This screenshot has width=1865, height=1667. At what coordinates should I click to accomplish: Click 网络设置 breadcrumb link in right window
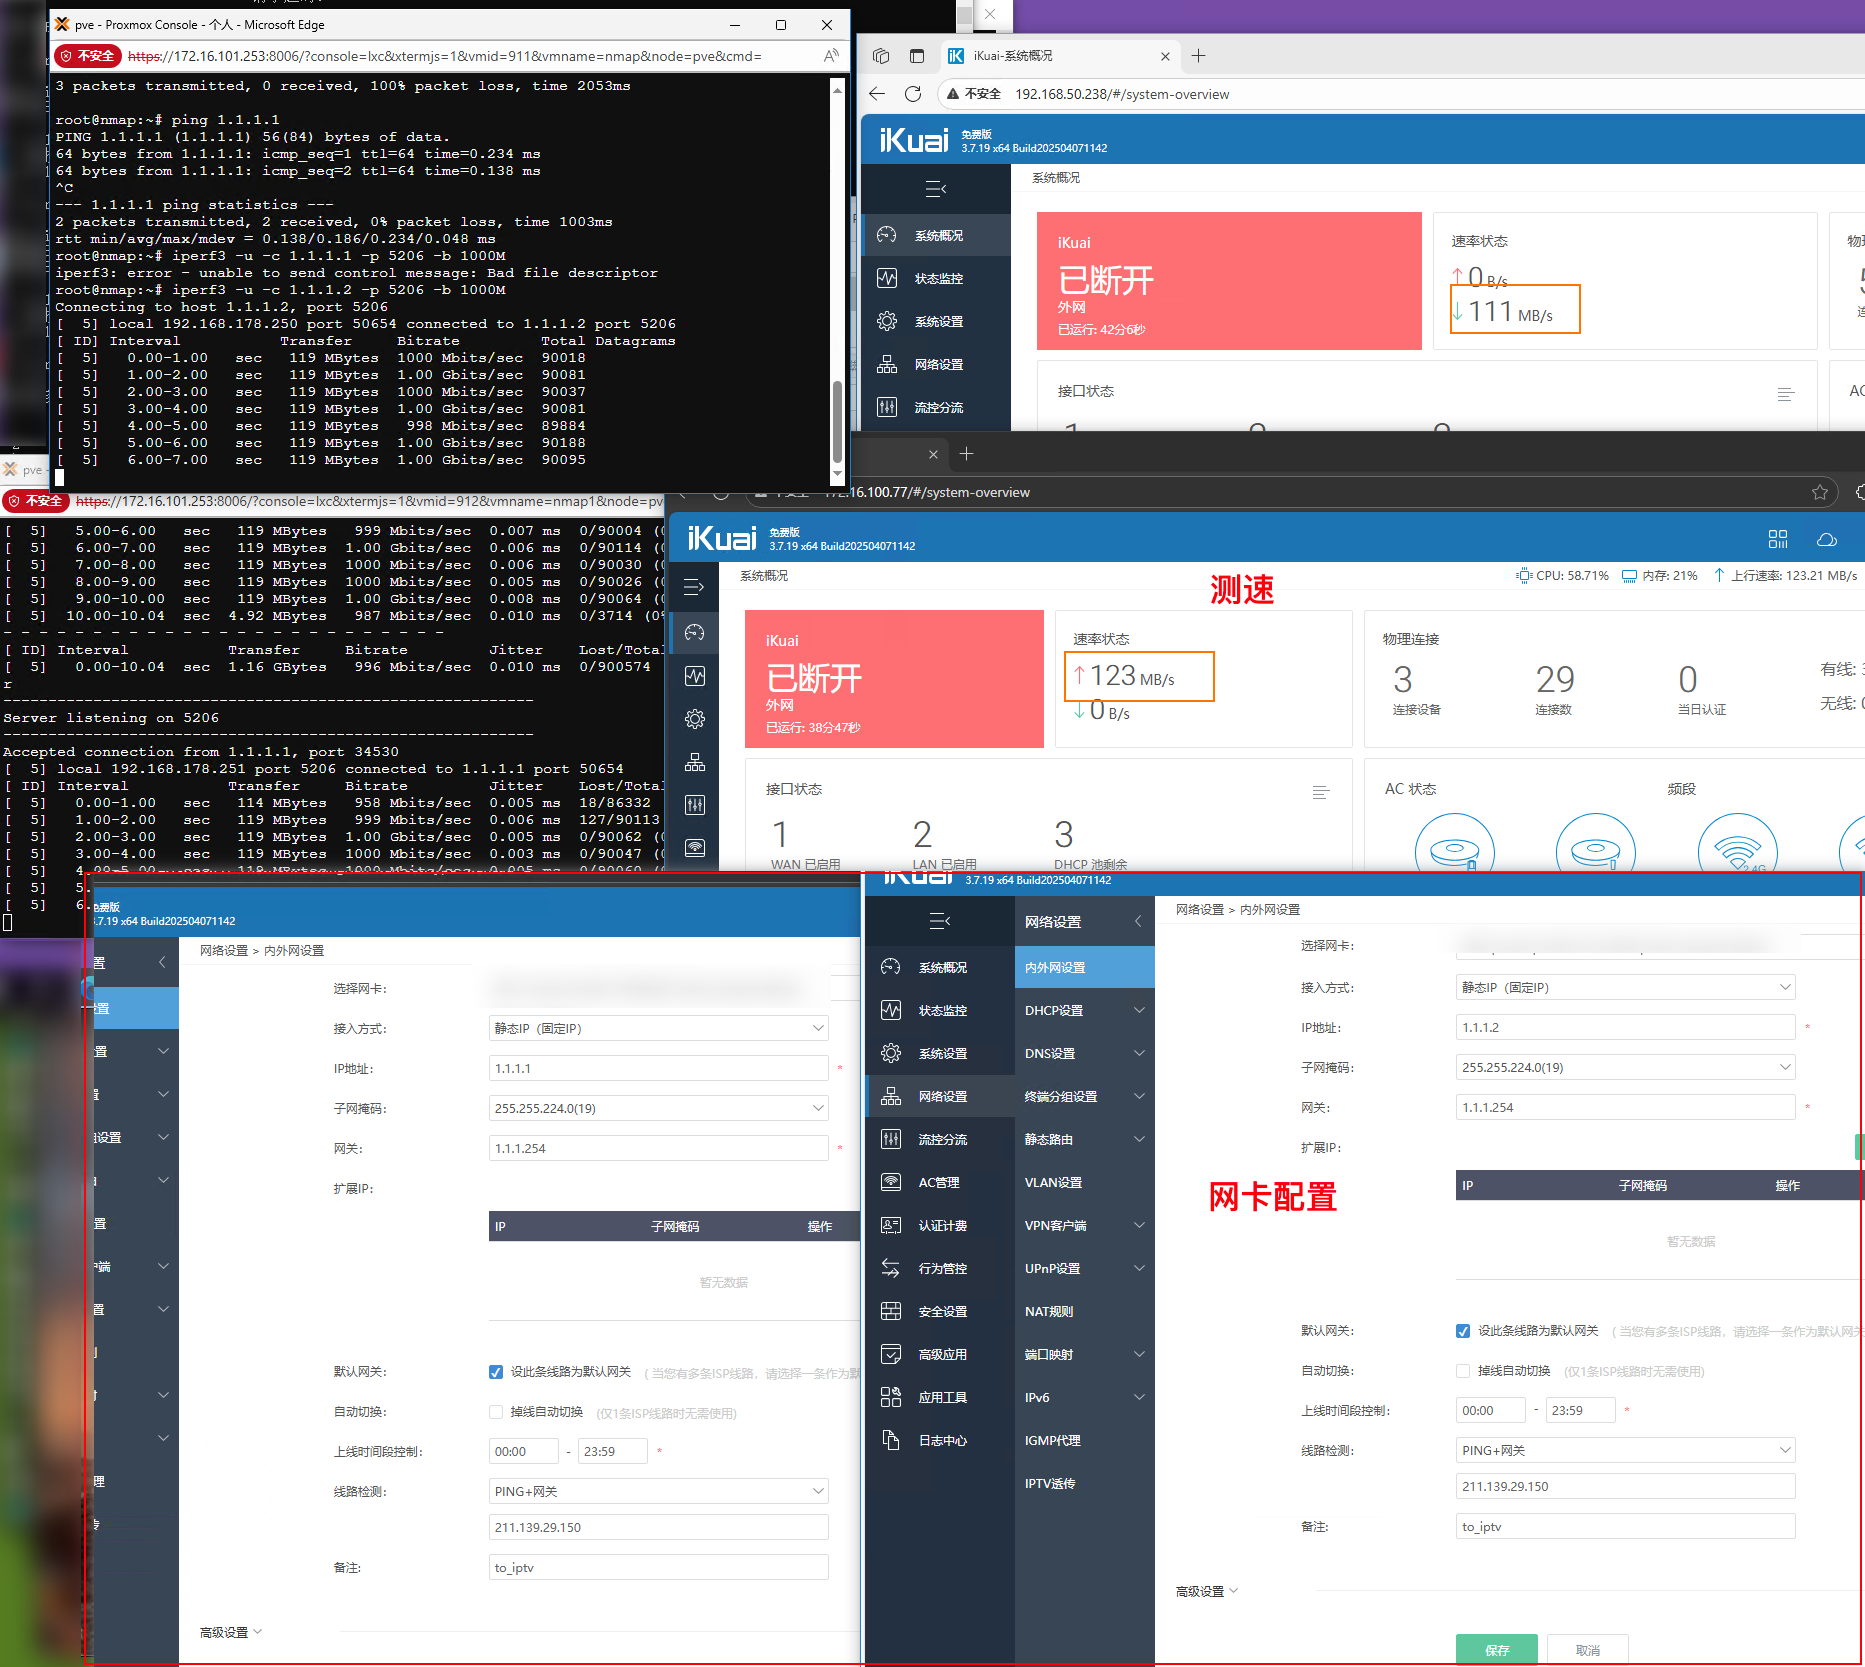pyautogui.click(x=1199, y=909)
